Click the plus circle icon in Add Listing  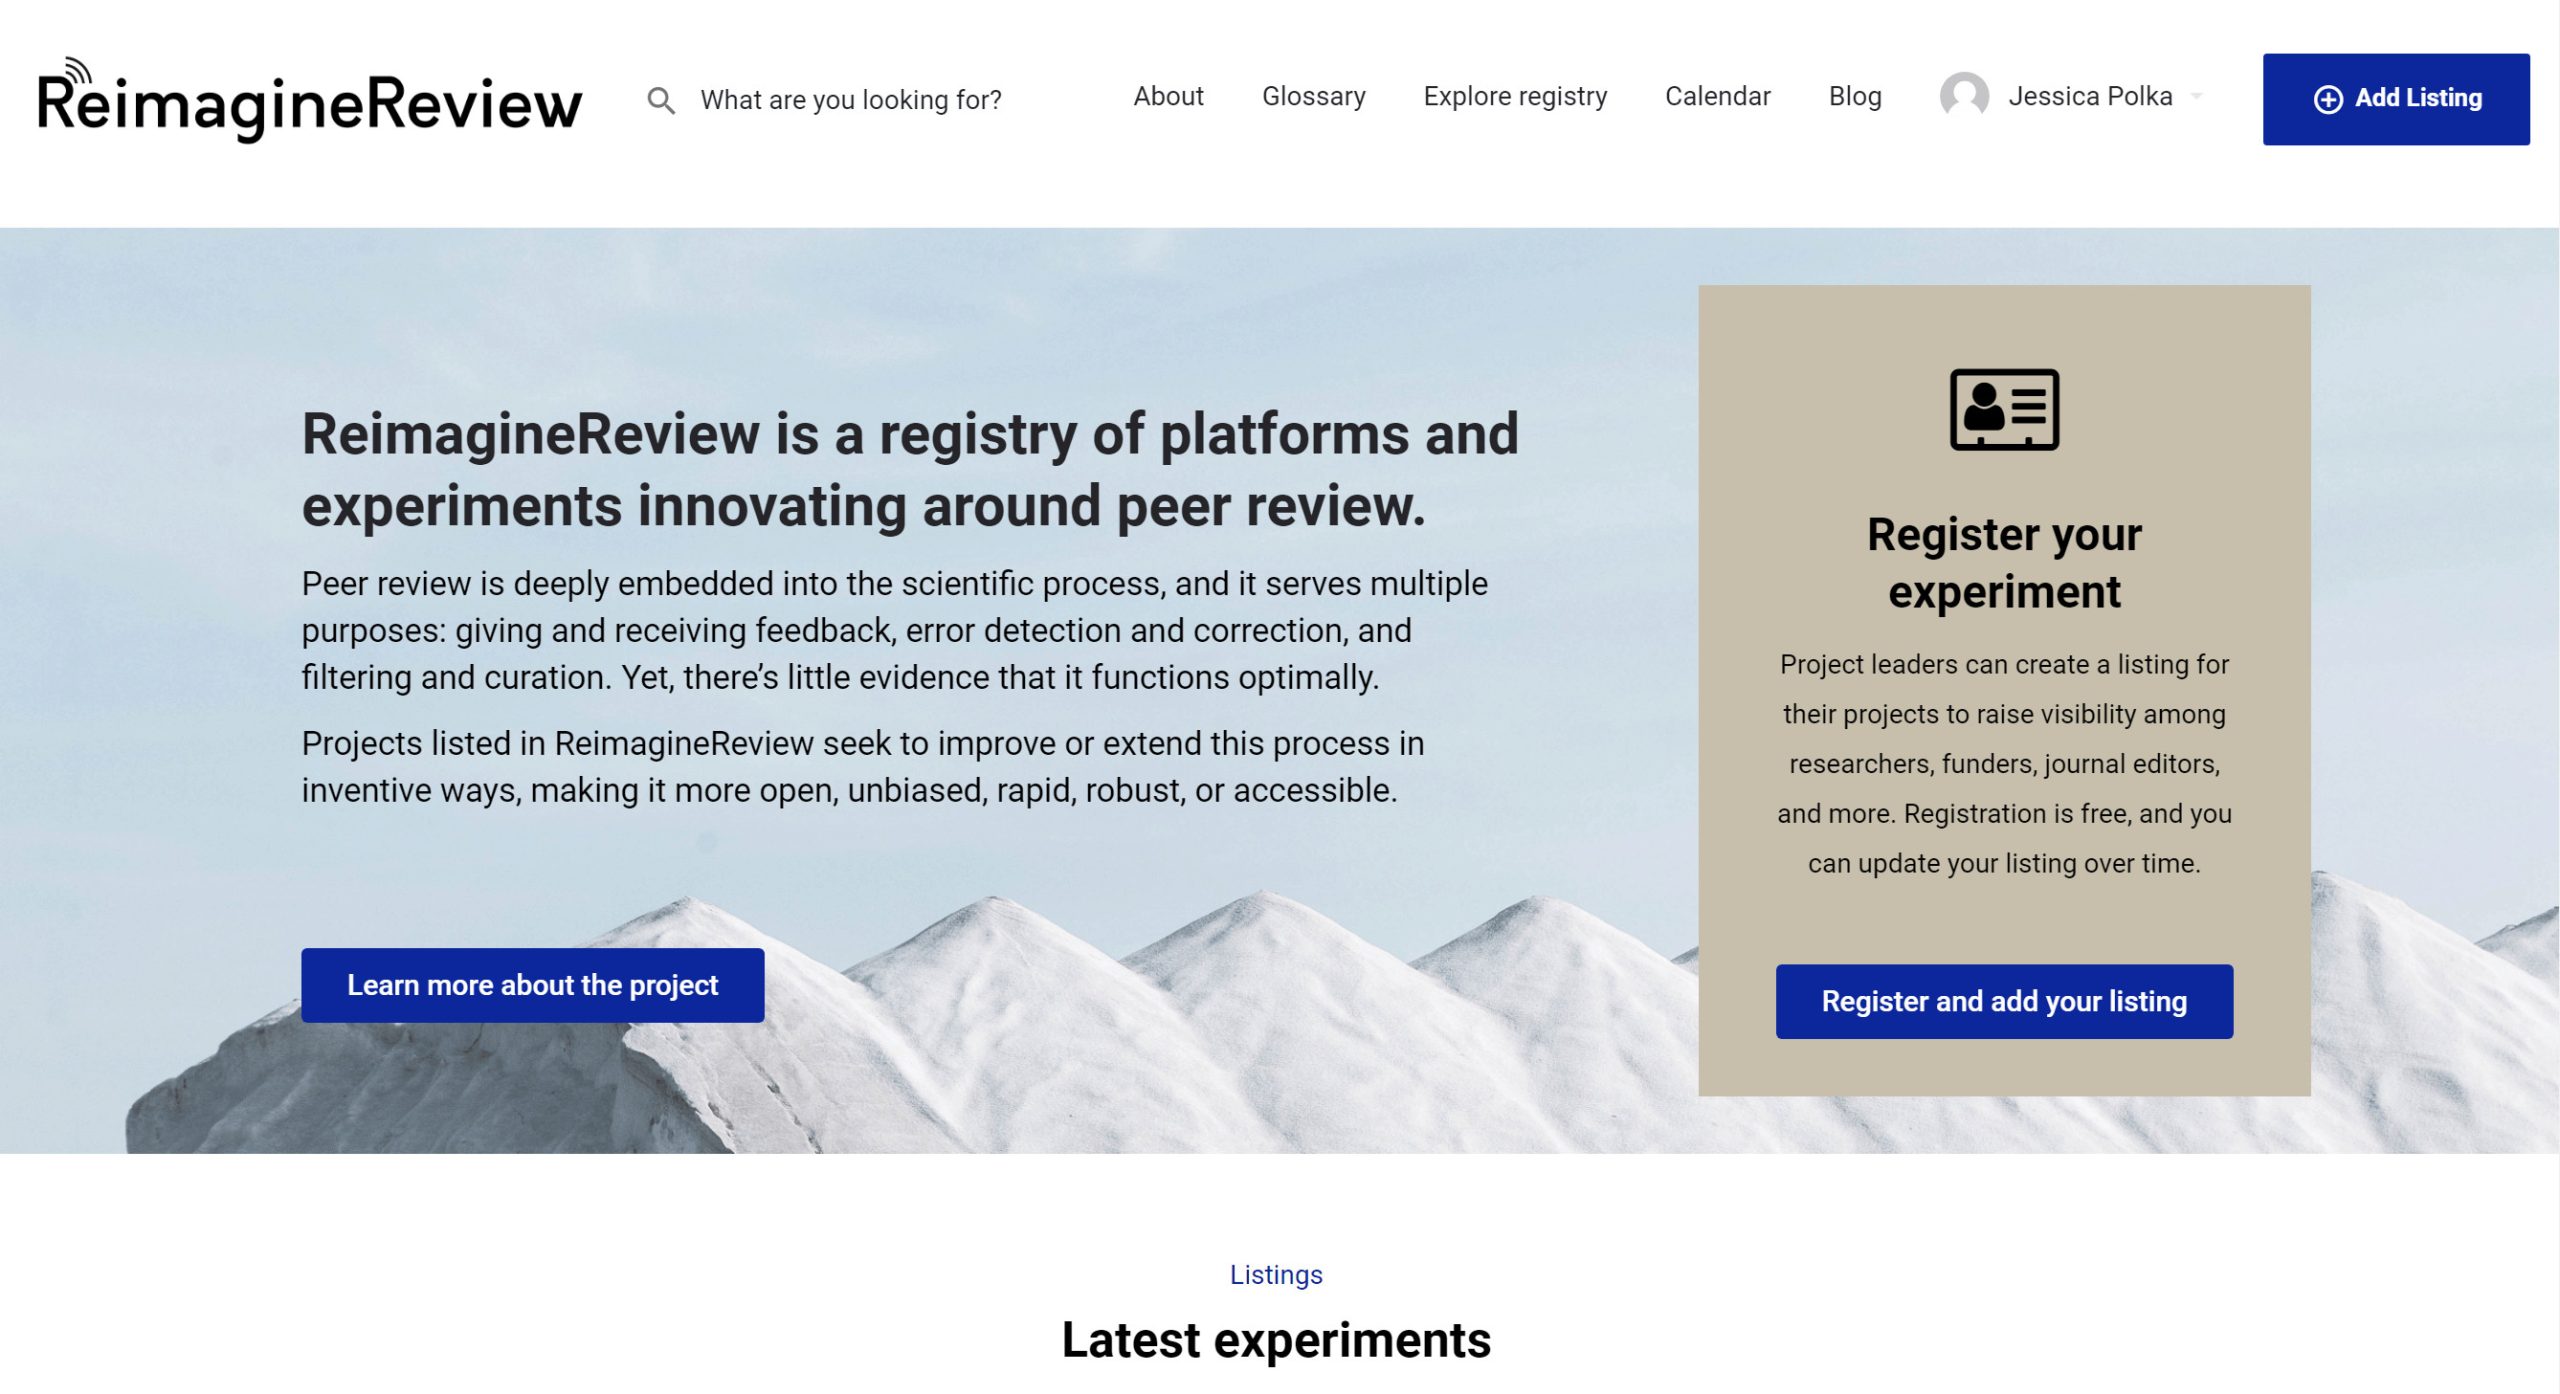click(2327, 99)
